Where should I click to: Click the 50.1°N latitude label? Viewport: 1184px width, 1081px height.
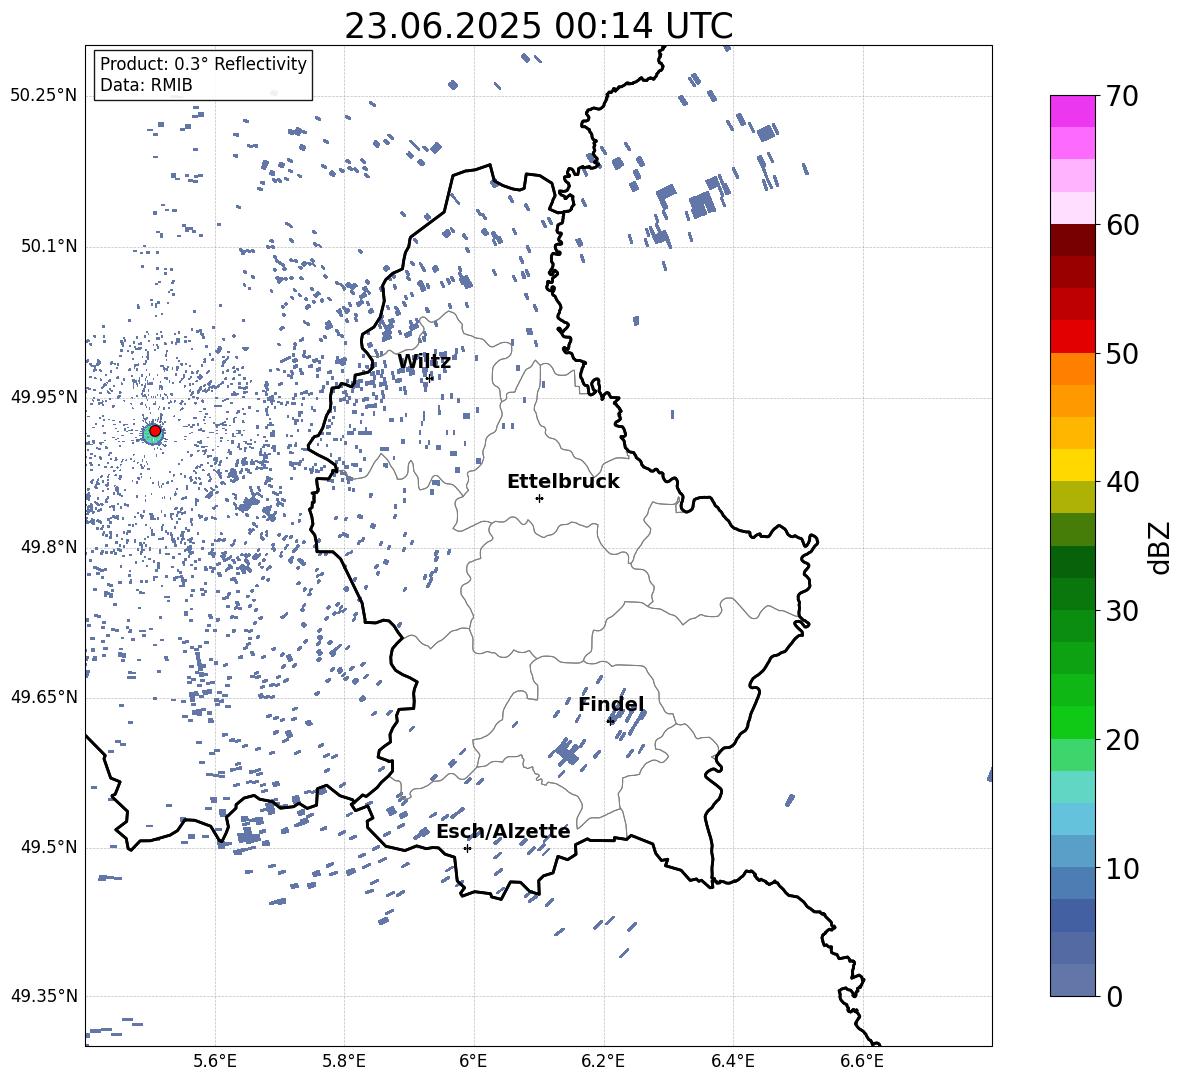48,246
